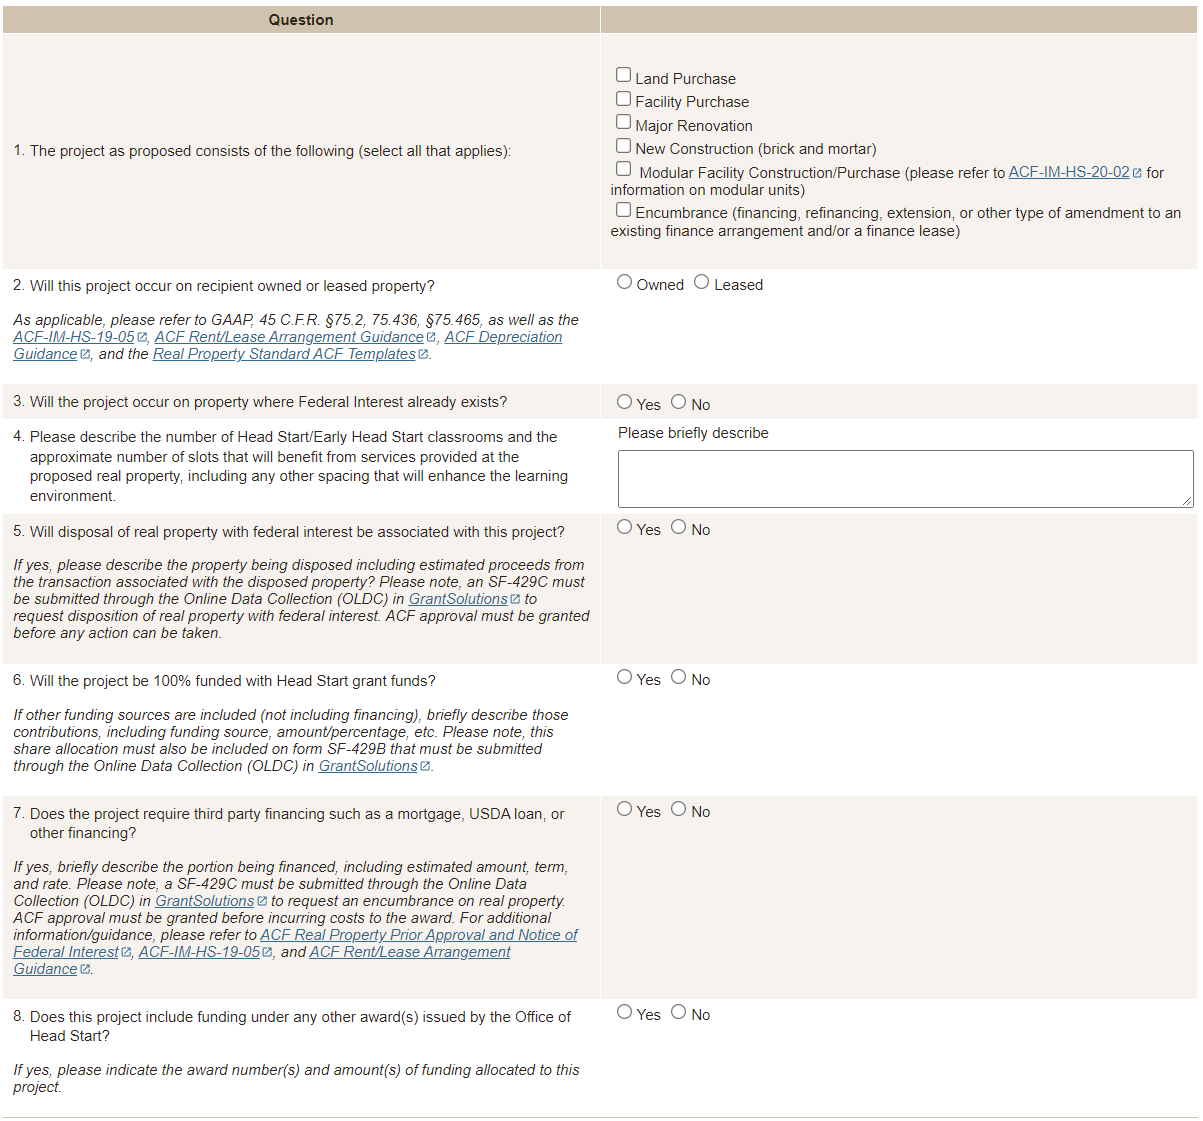Click the classroom description text box

tap(904, 479)
